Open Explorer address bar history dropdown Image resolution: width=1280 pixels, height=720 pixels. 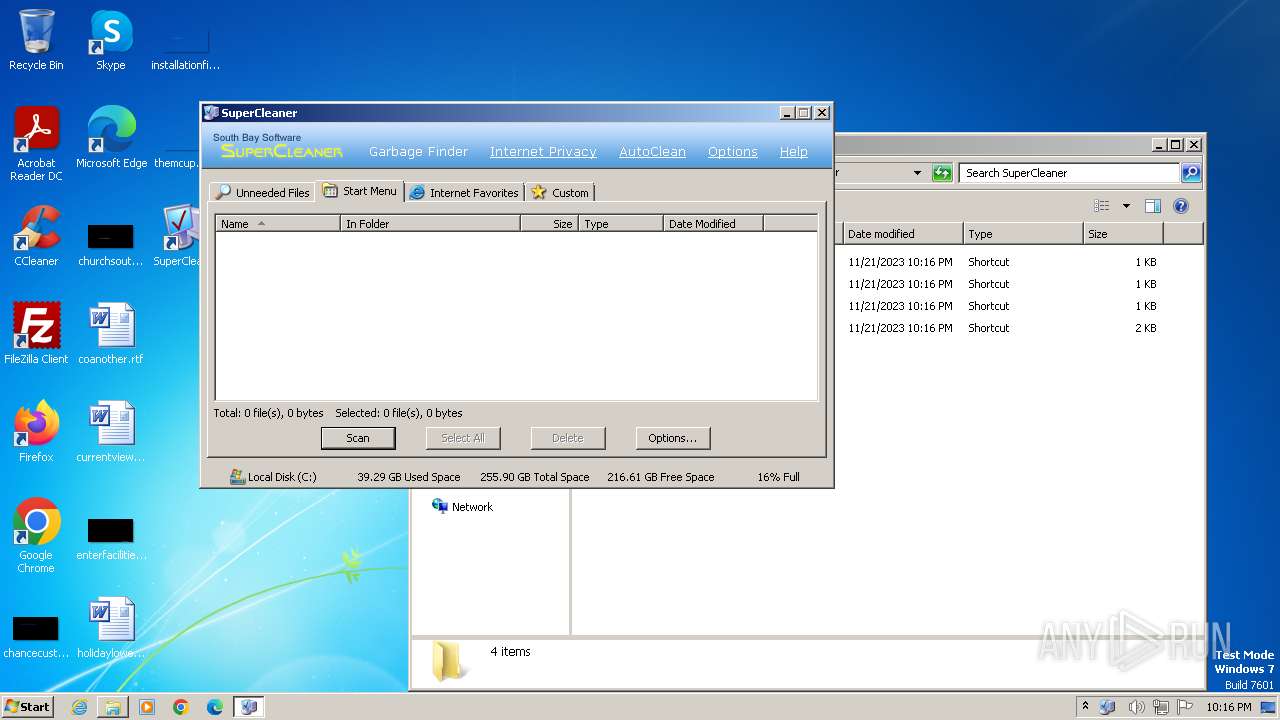[x=917, y=173]
